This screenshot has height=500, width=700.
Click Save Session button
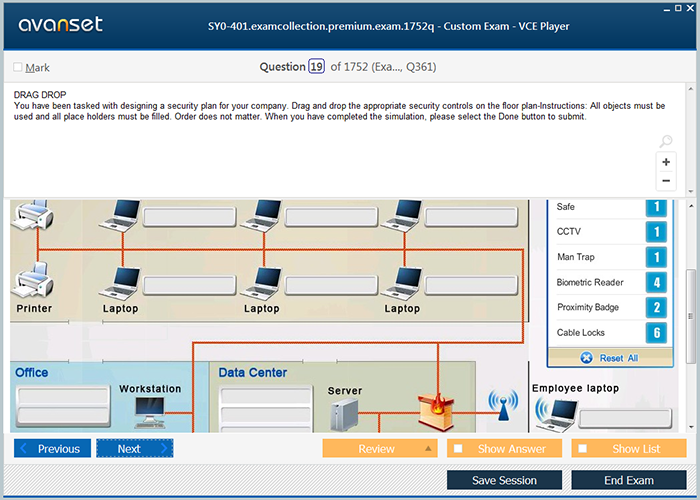504,480
